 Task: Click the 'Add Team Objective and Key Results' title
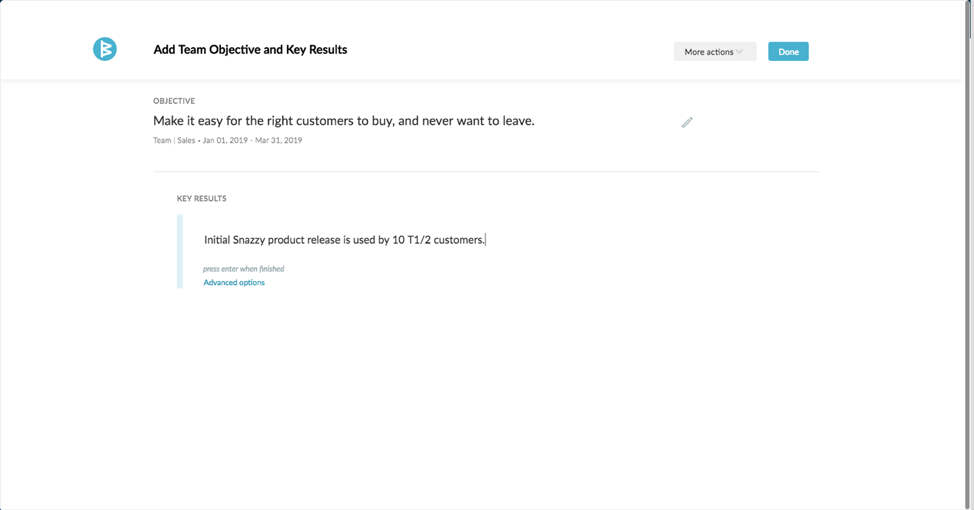(x=250, y=50)
